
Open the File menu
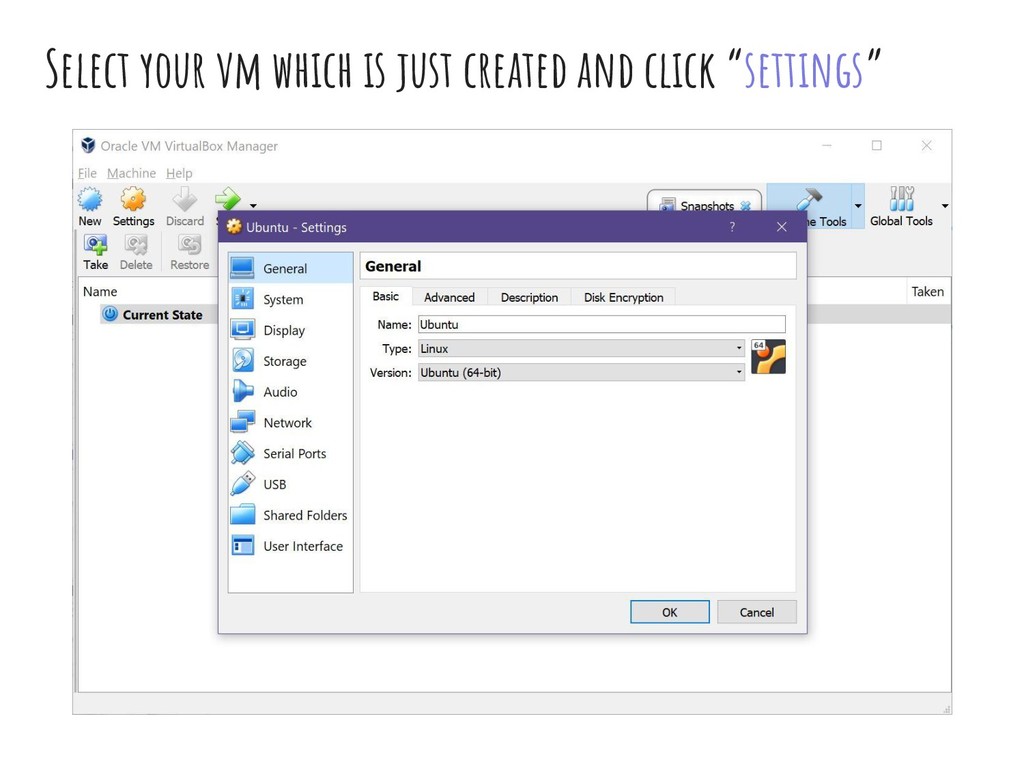coord(87,173)
